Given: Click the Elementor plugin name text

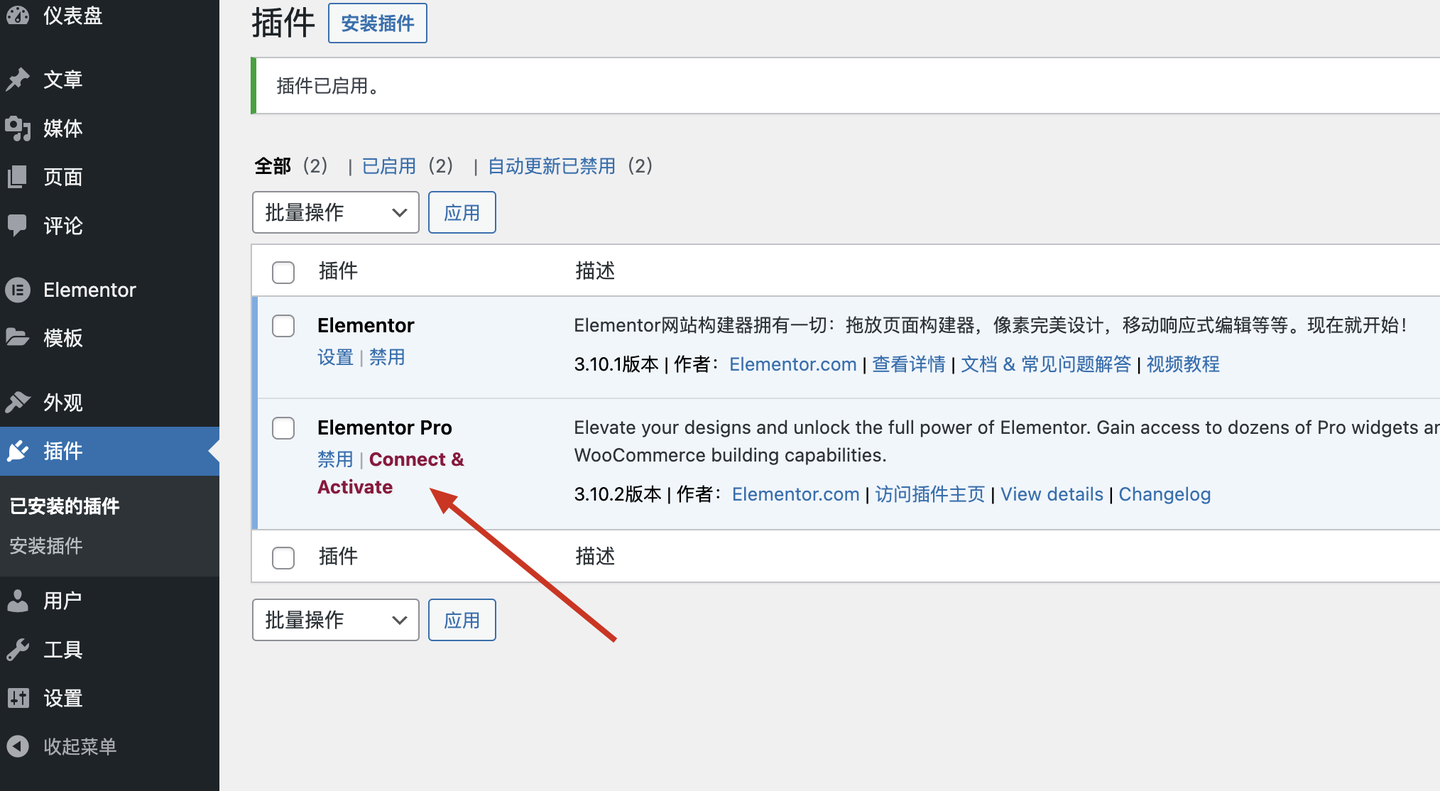Looking at the screenshot, I should 366,325.
